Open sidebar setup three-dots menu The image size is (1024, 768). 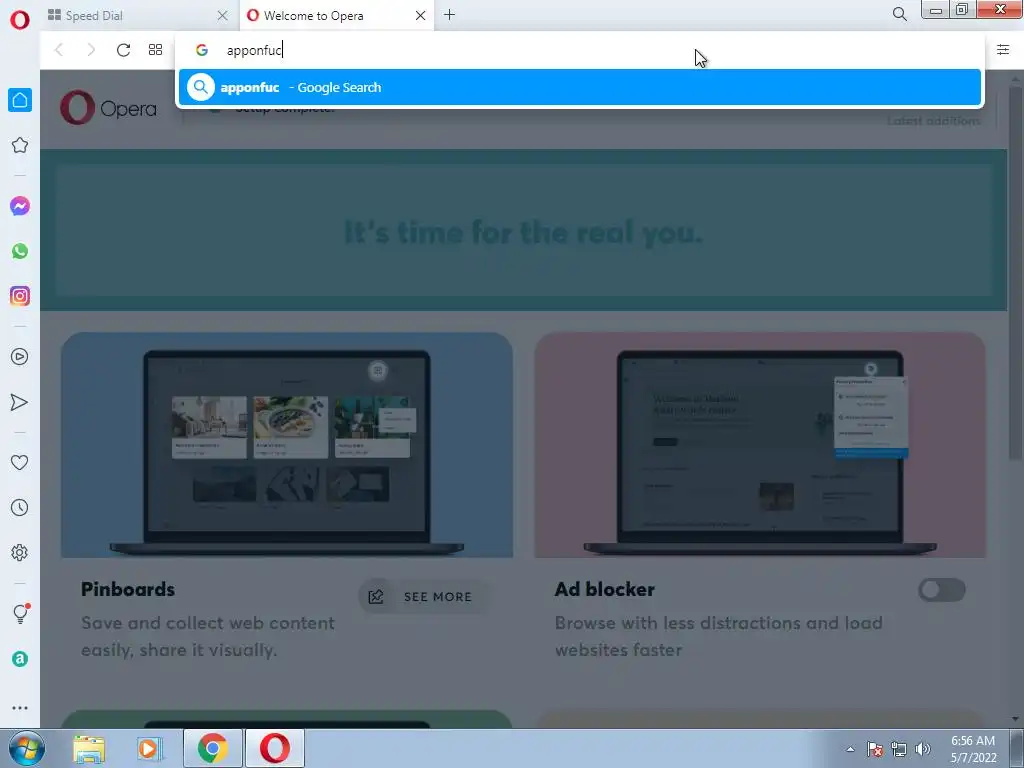(x=20, y=708)
